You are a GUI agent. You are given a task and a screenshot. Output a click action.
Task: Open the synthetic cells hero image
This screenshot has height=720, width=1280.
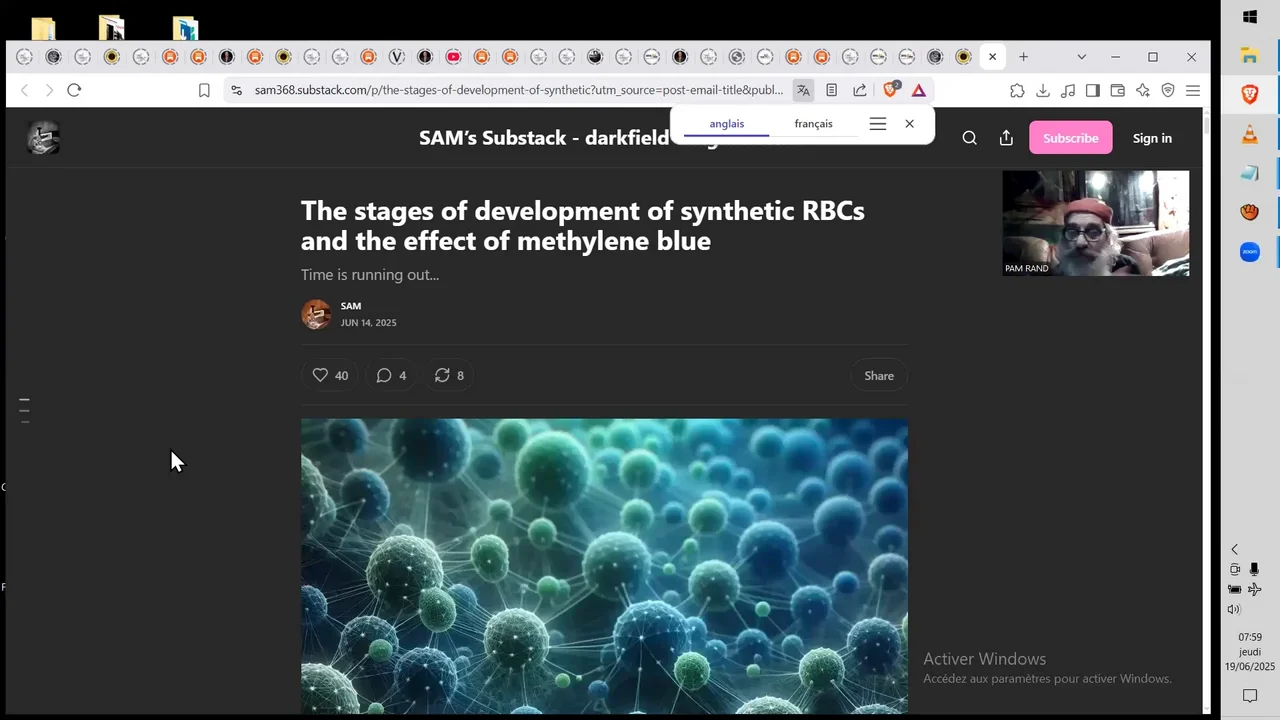click(x=604, y=566)
